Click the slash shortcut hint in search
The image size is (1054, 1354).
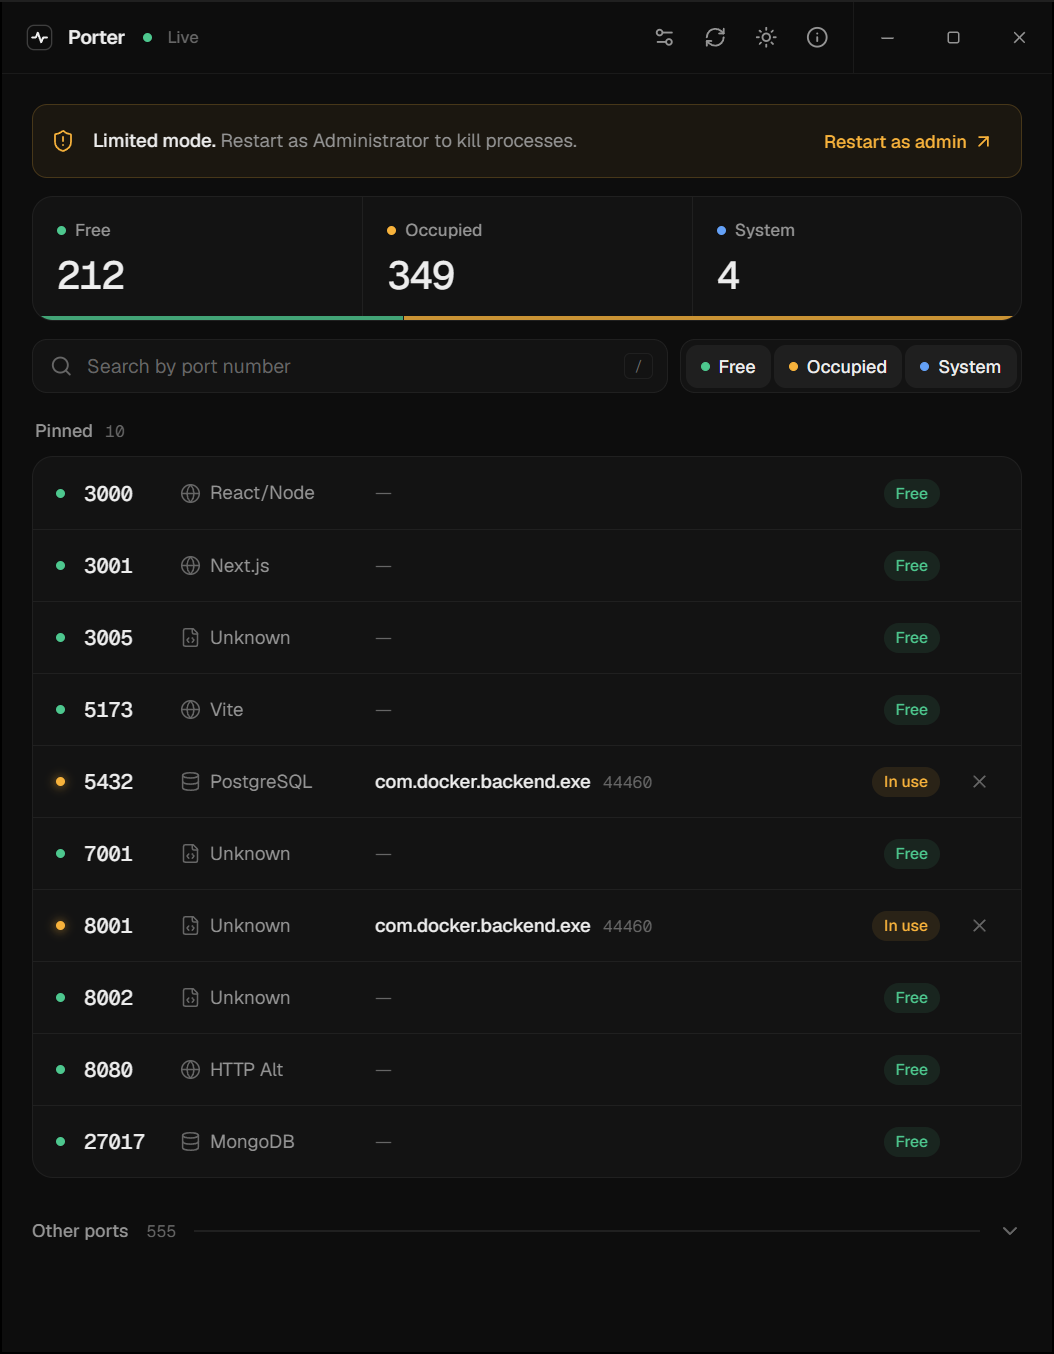(x=638, y=366)
